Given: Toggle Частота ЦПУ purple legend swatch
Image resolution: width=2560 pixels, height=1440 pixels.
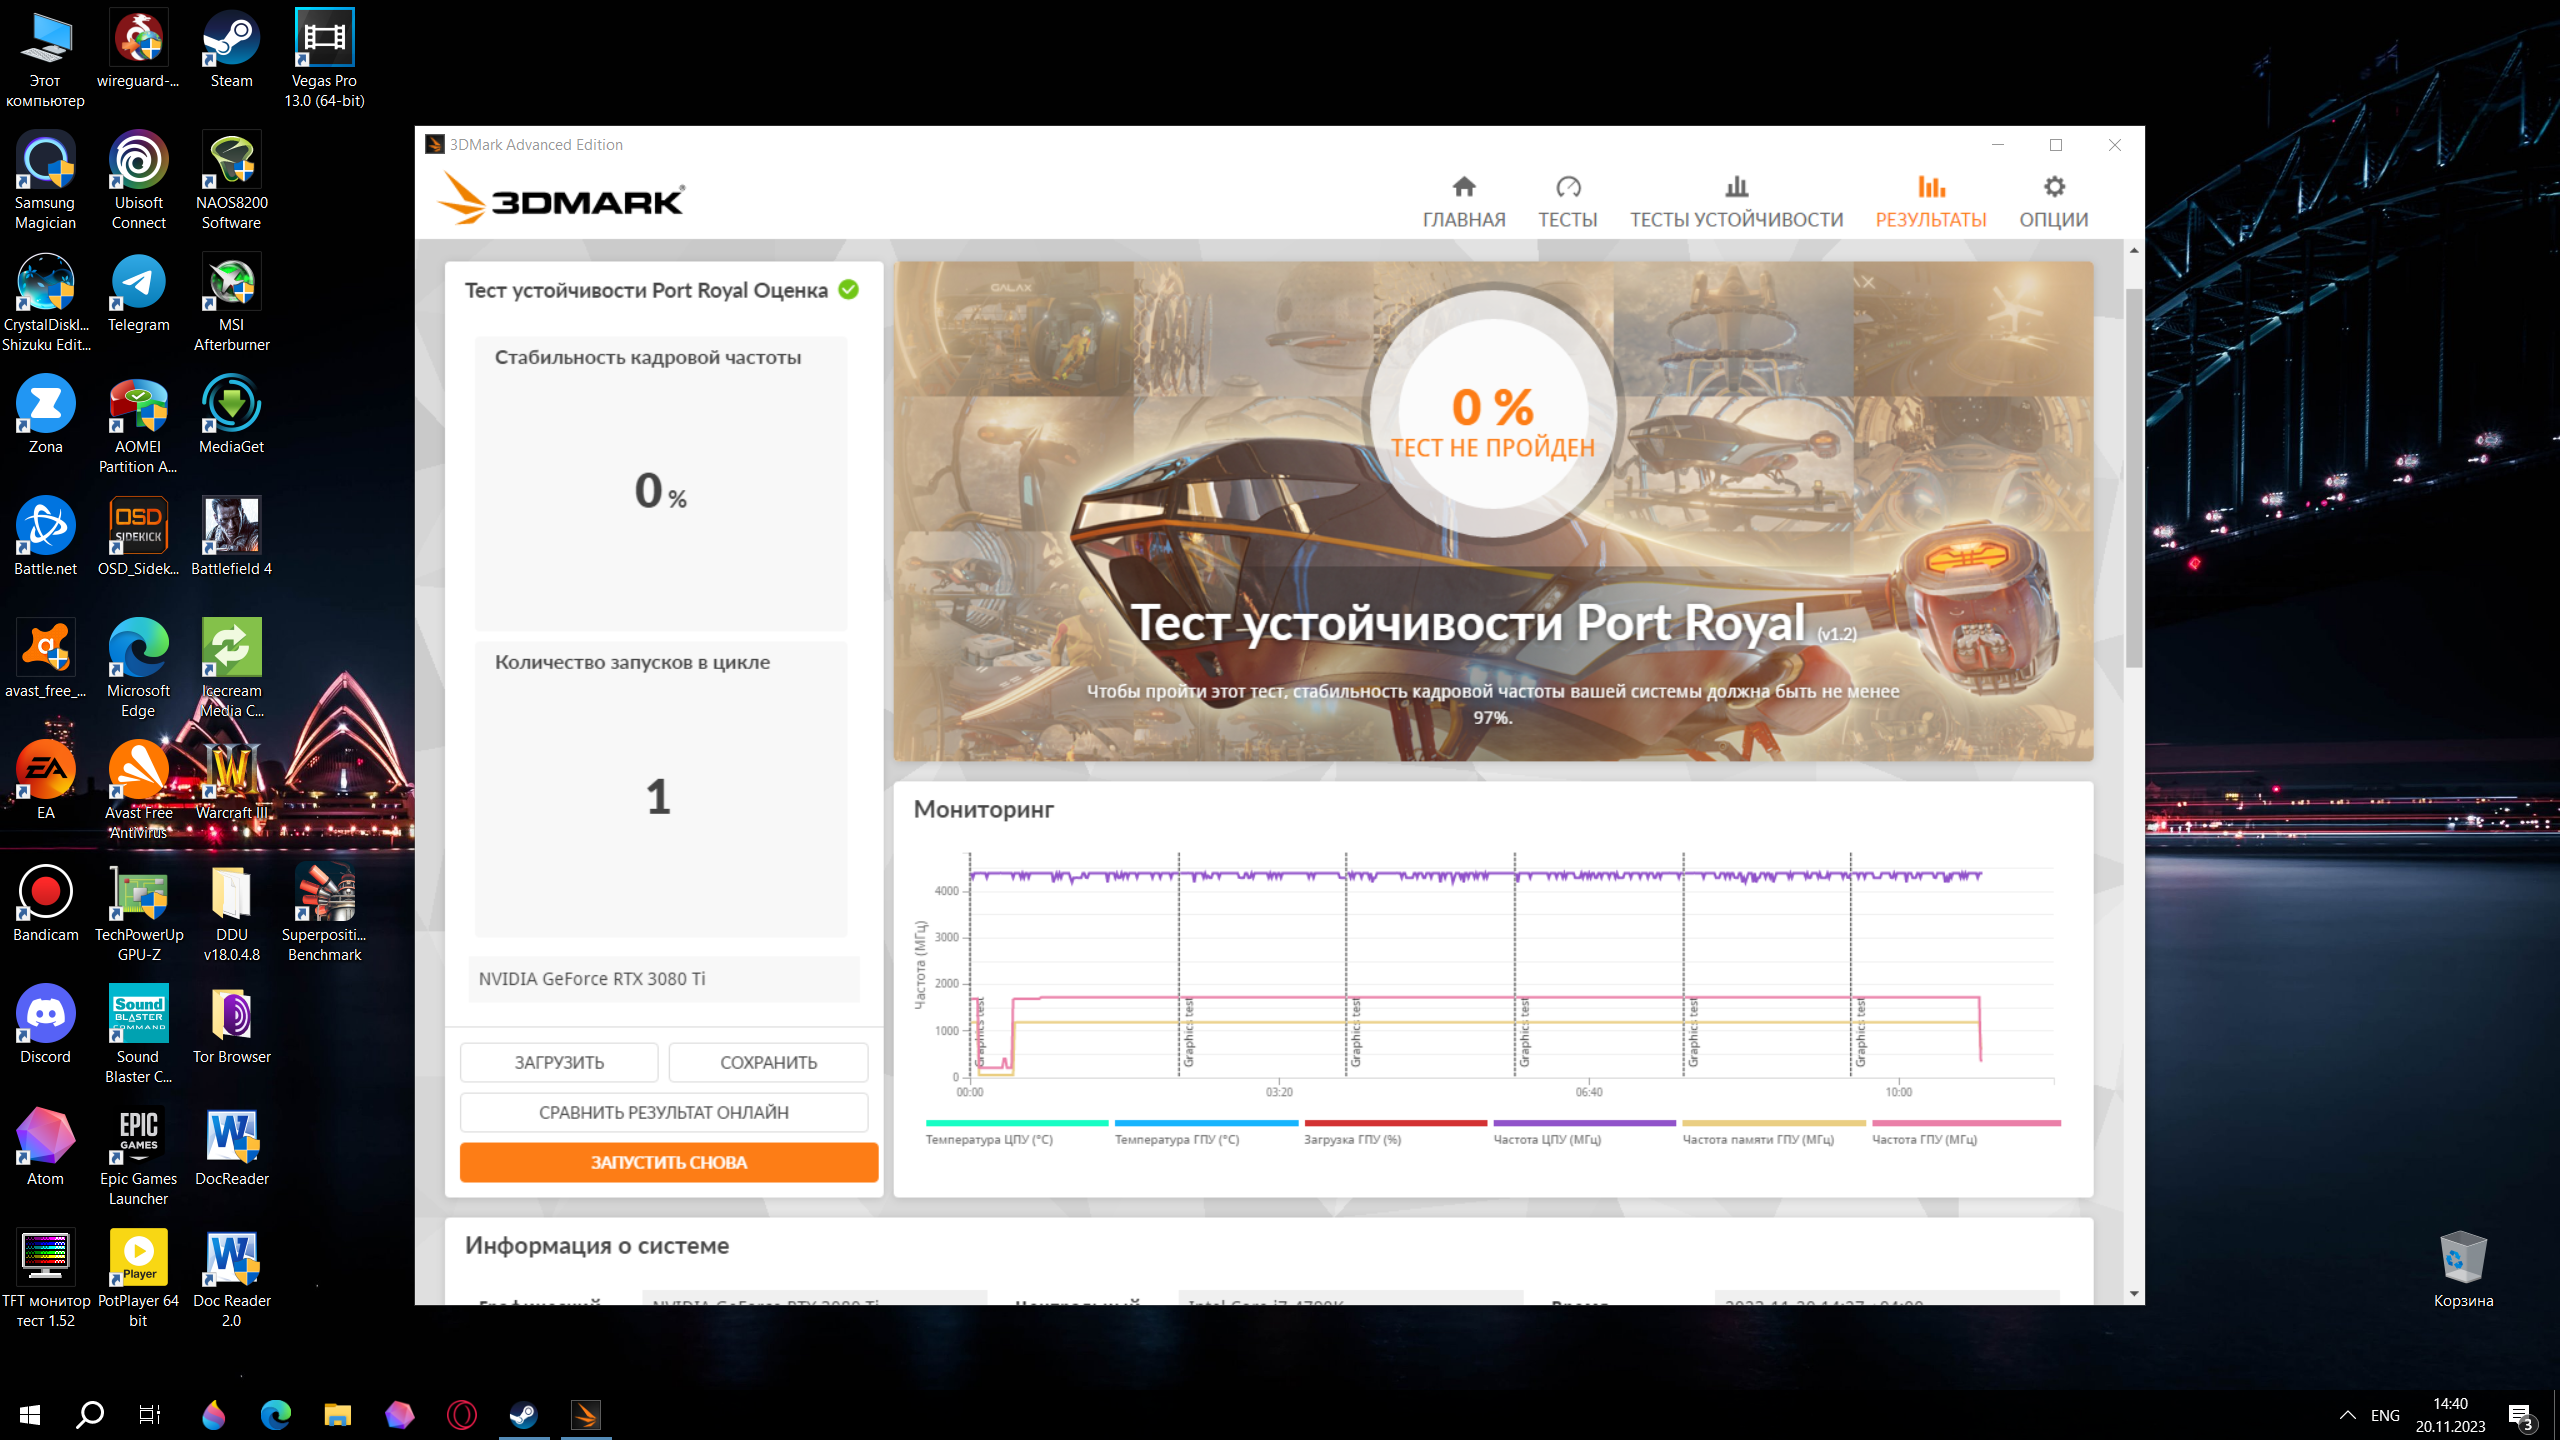Looking at the screenshot, I should [x=1583, y=1124].
